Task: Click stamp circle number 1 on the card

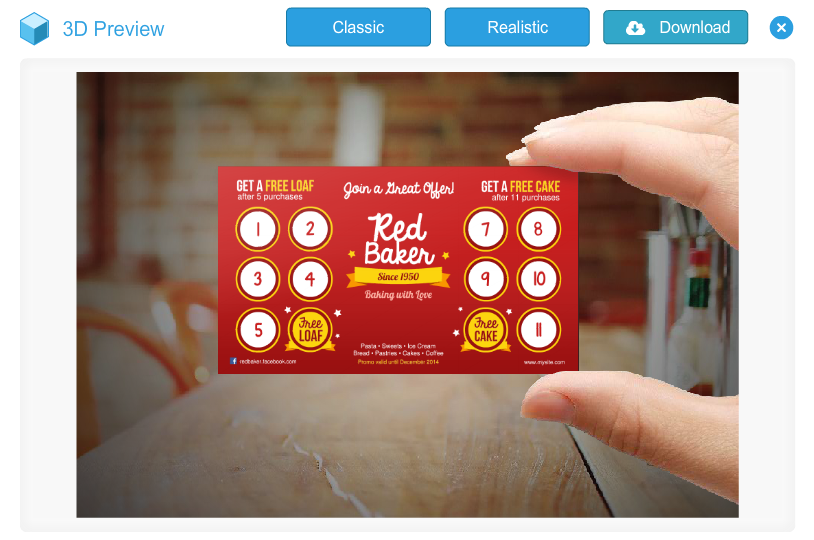Action: [x=257, y=229]
